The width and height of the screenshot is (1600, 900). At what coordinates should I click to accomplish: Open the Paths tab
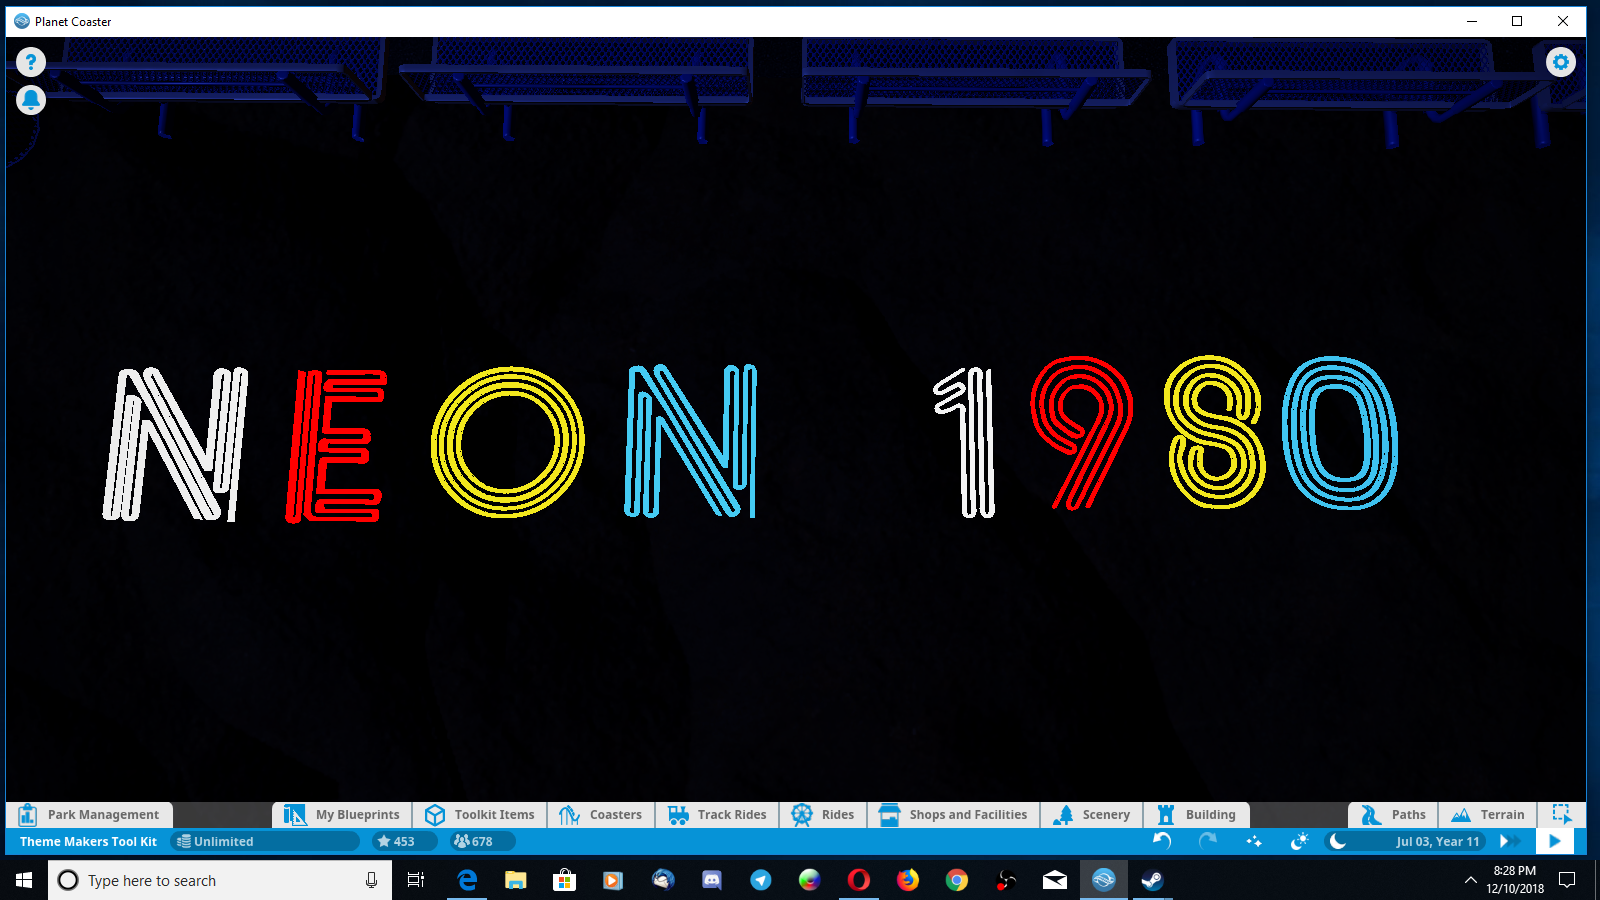1394,815
